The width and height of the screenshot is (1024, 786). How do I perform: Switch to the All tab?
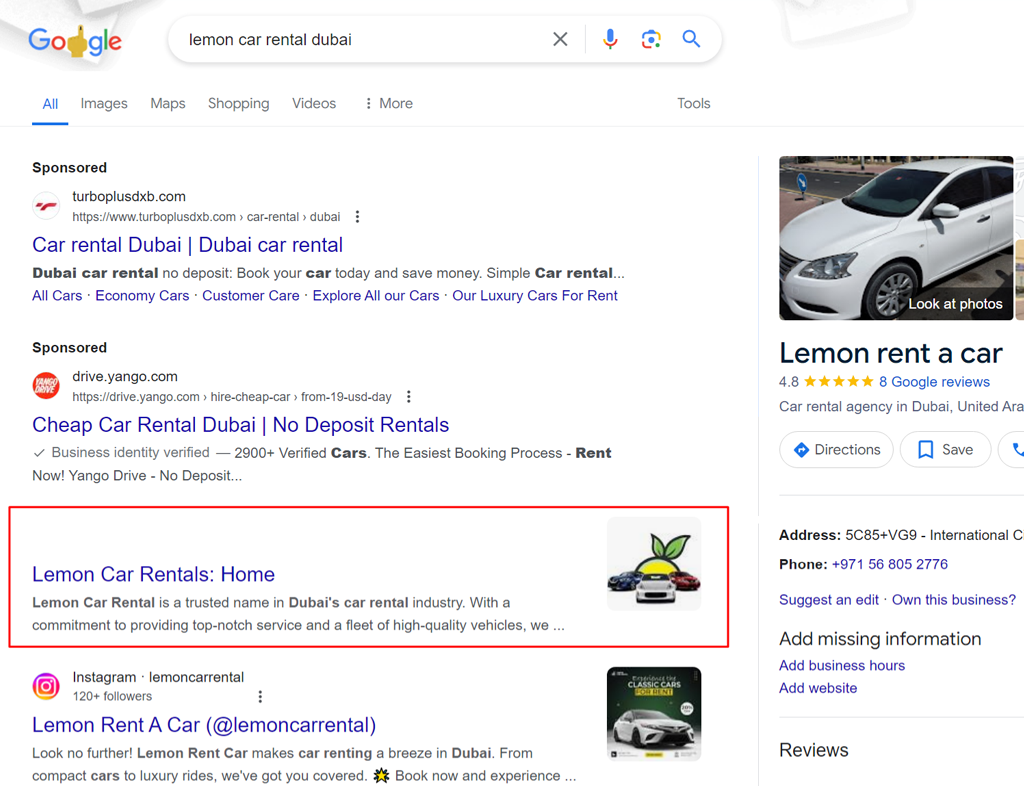click(50, 104)
